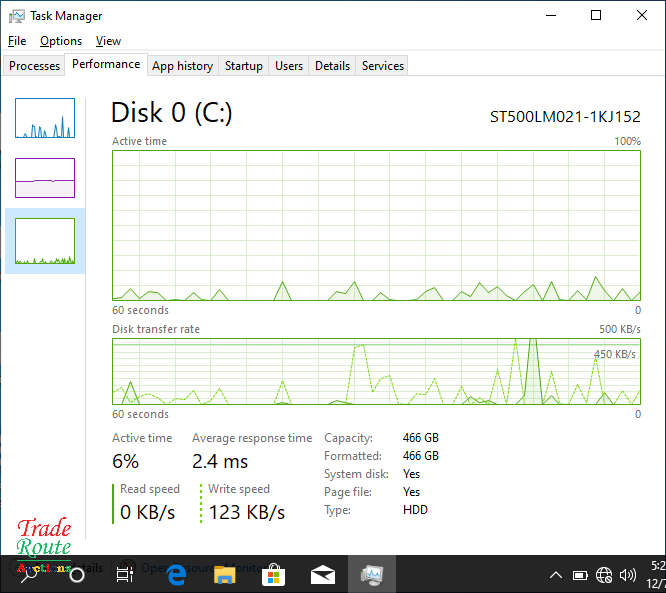666x593 pixels.
Task: Open the volume speaker tray icon
Action: coord(628,575)
